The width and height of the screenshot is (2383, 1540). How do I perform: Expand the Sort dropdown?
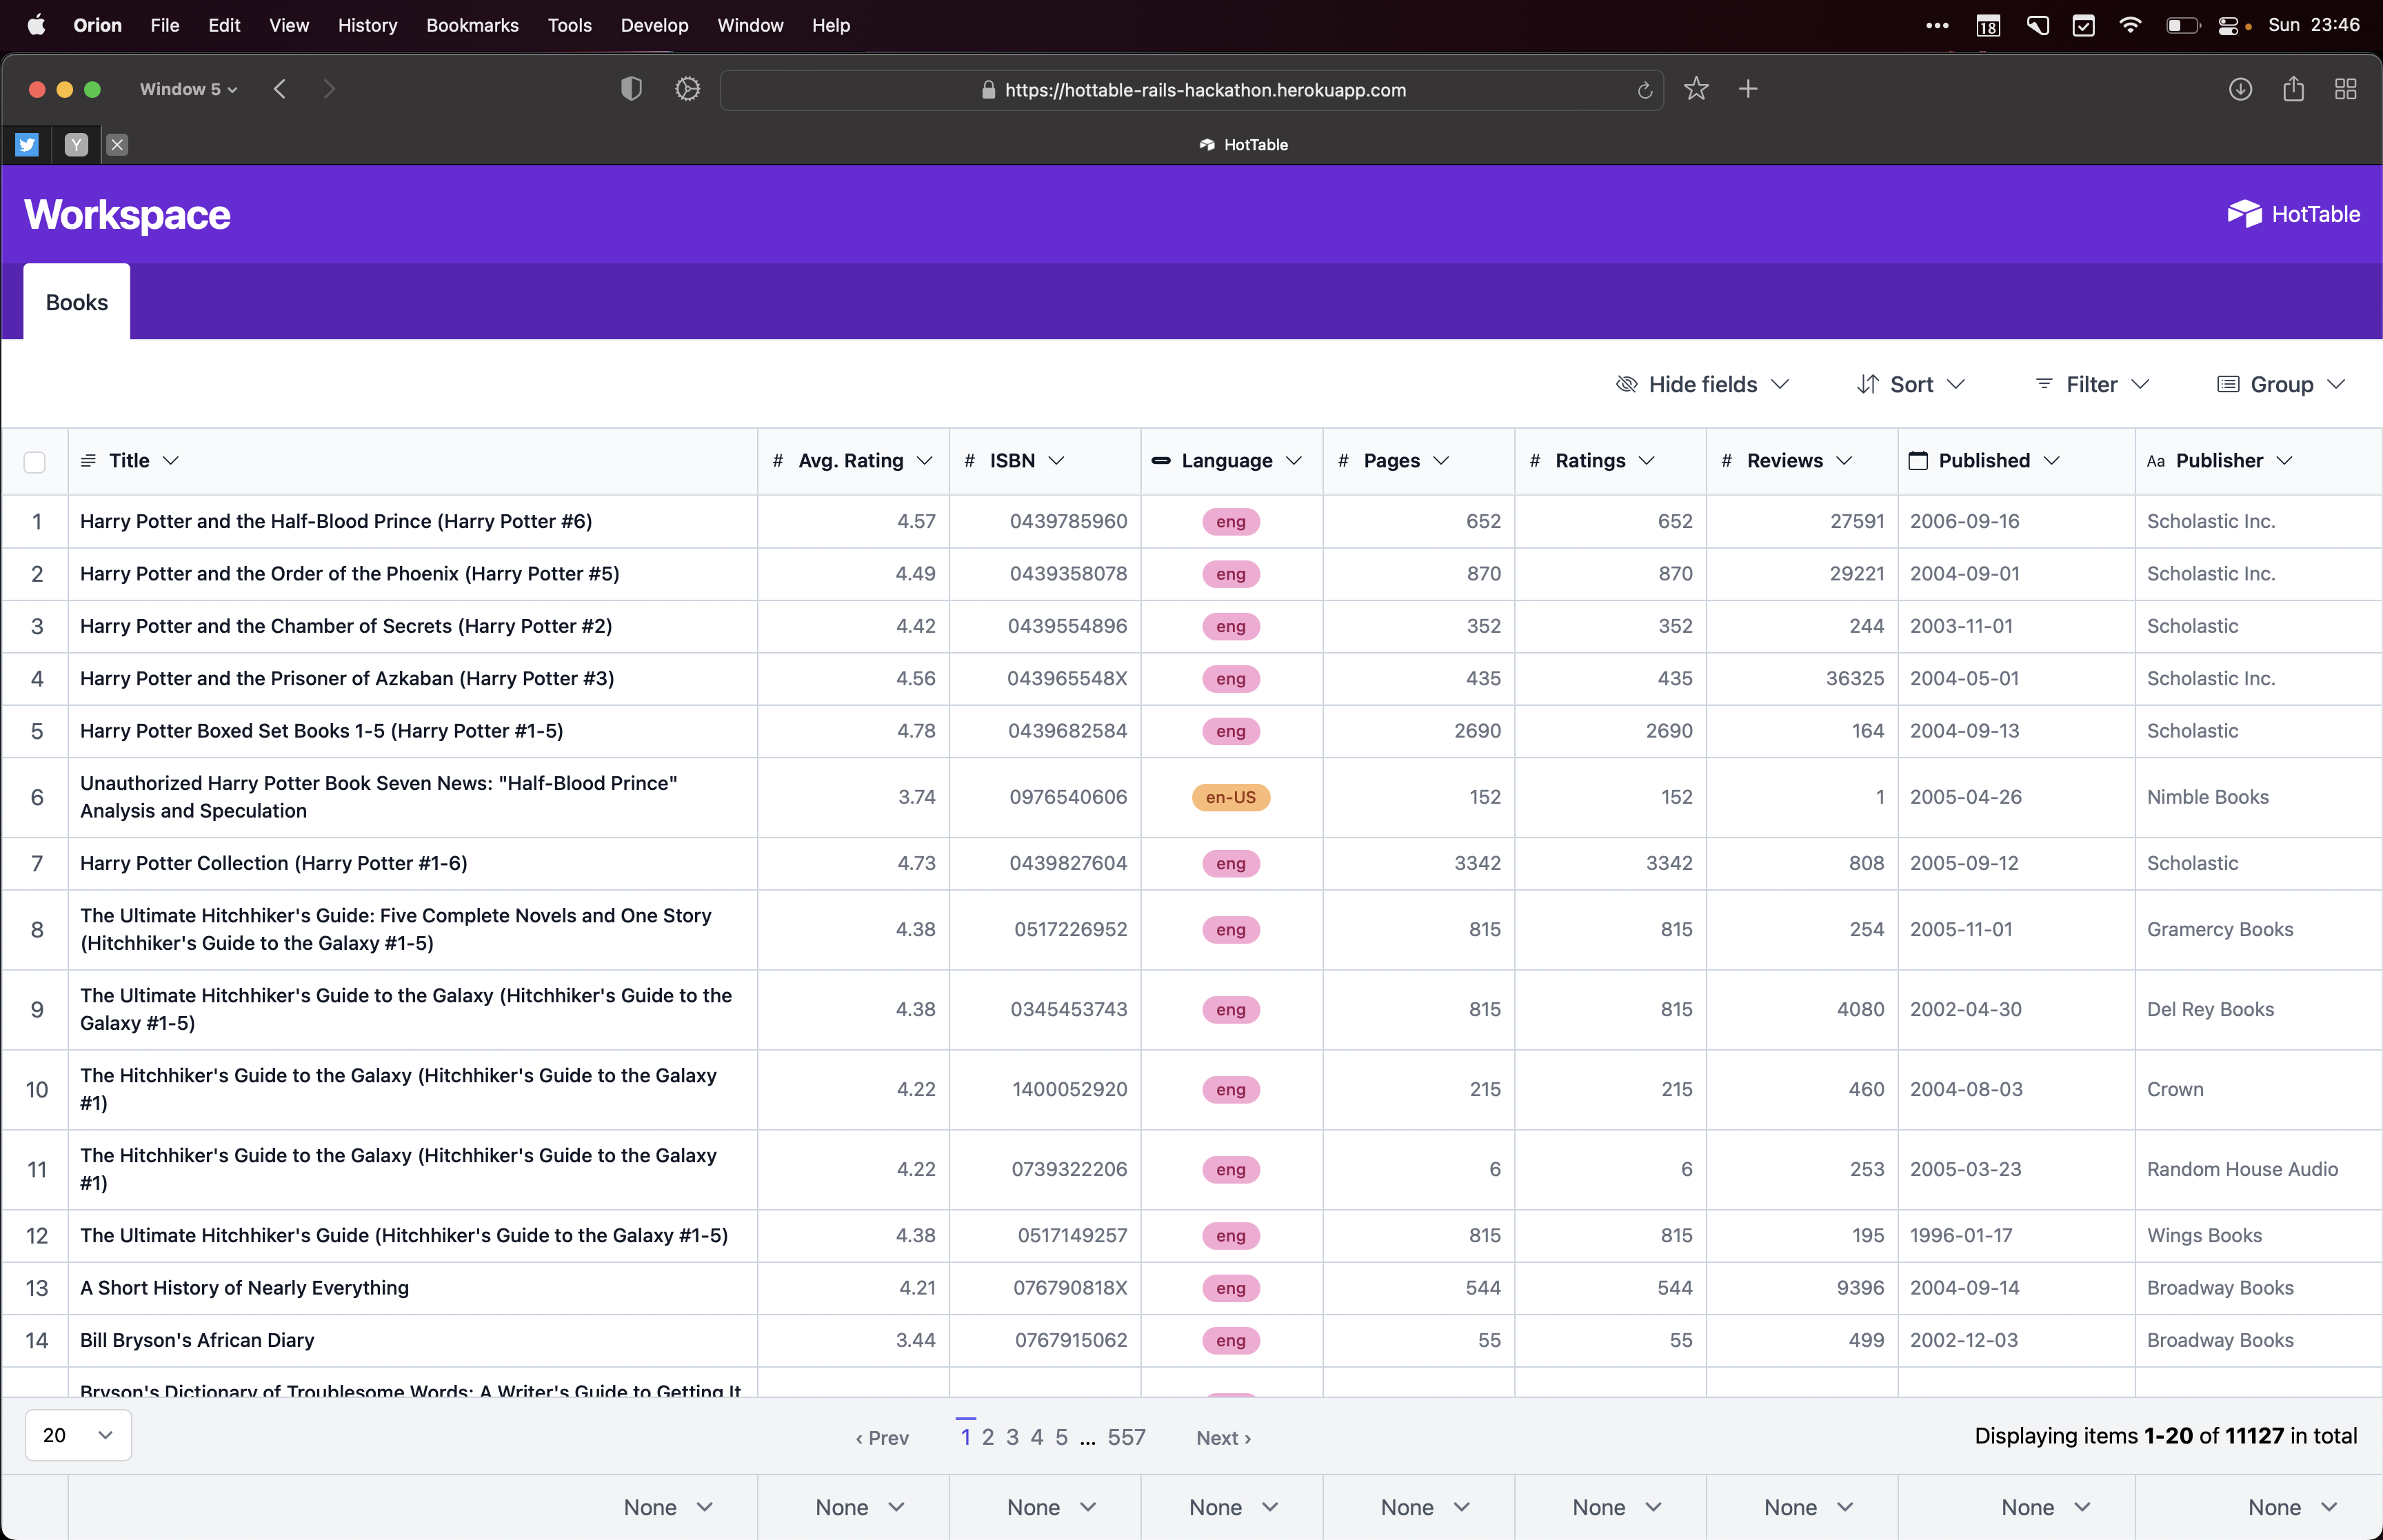pos(1911,384)
